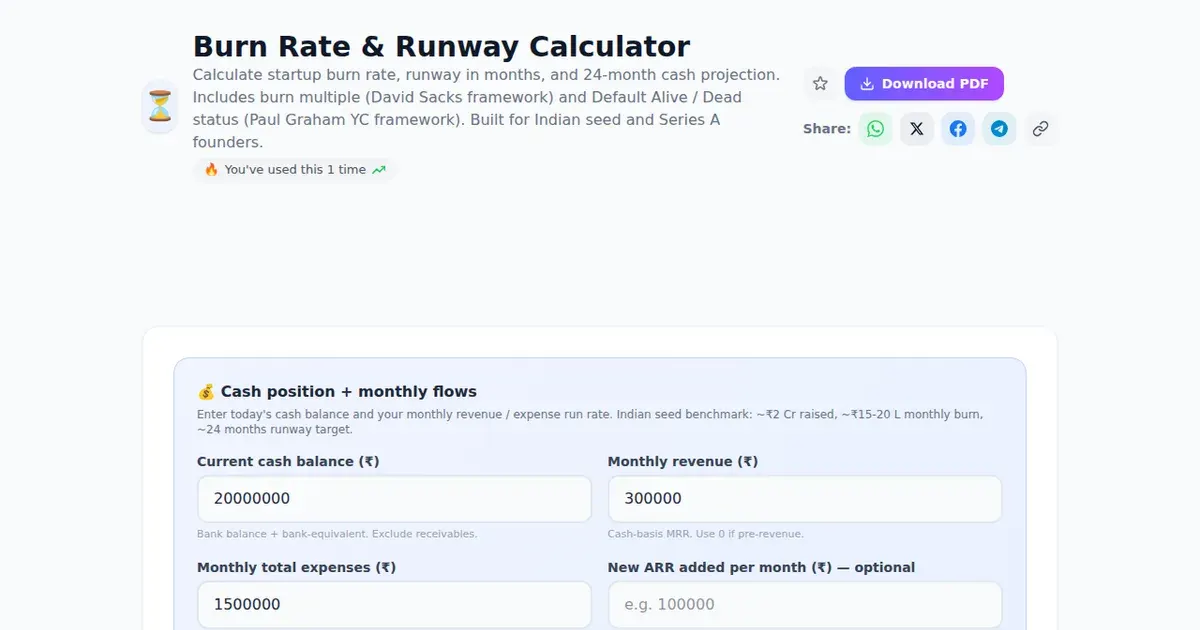Screen dimensions: 1200x630
Task: Share on Facebook icon
Action: point(958,129)
